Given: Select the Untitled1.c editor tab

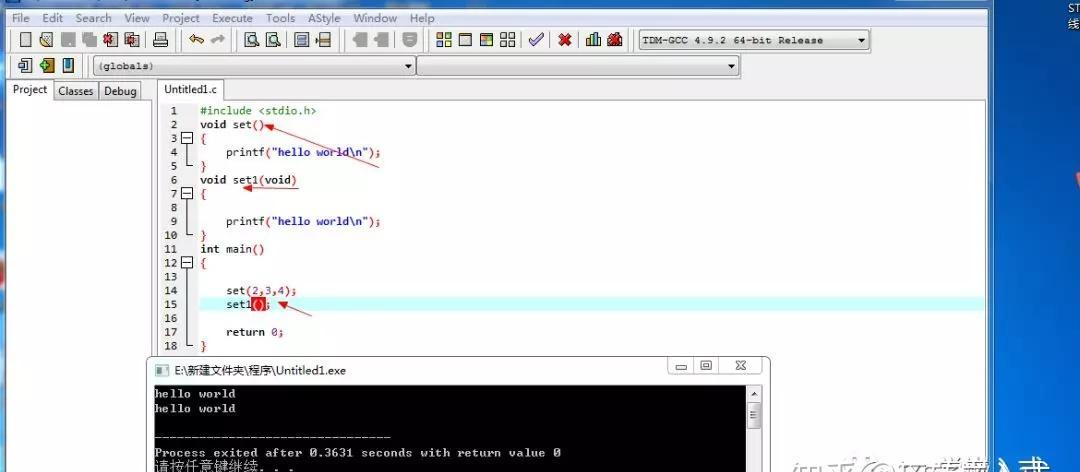Looking at the screenshot, I should pos(190,89).
